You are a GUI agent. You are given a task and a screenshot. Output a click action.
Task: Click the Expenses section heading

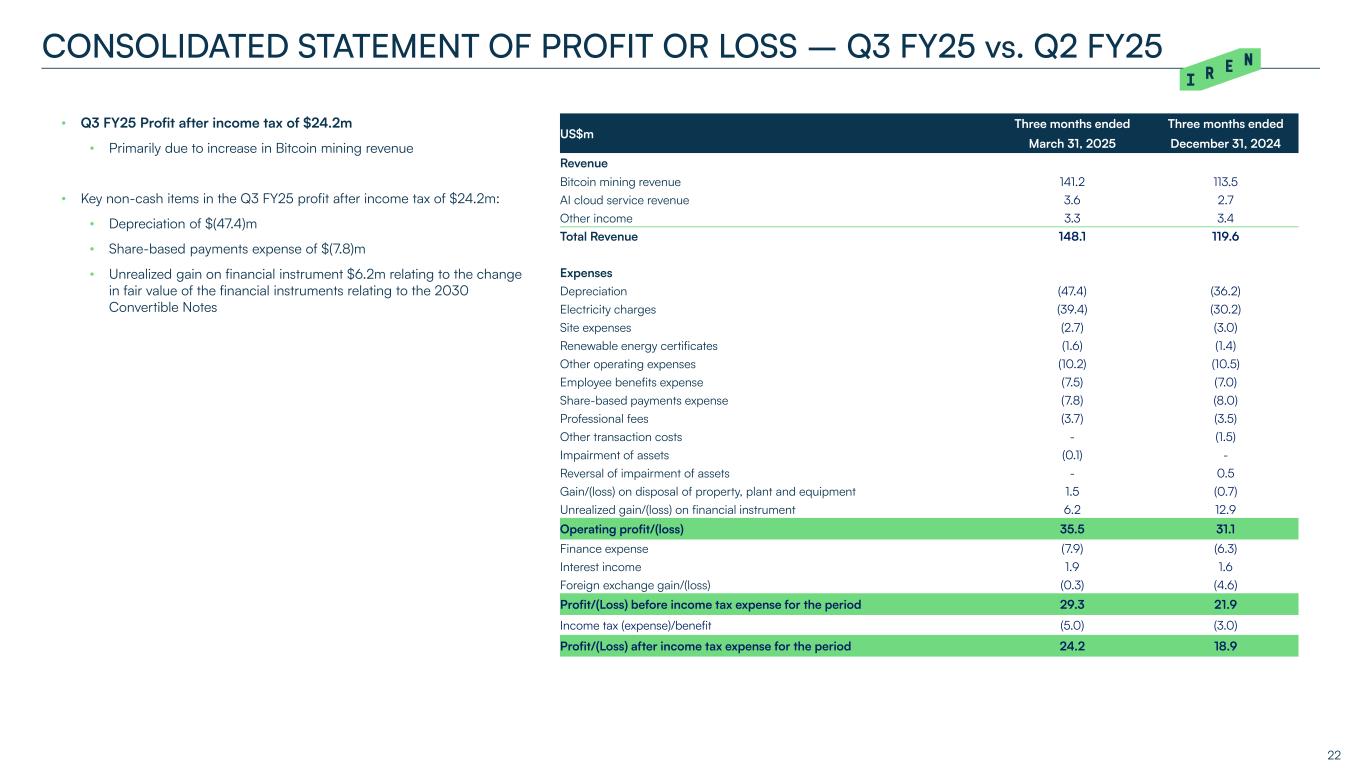click(586, 272)
